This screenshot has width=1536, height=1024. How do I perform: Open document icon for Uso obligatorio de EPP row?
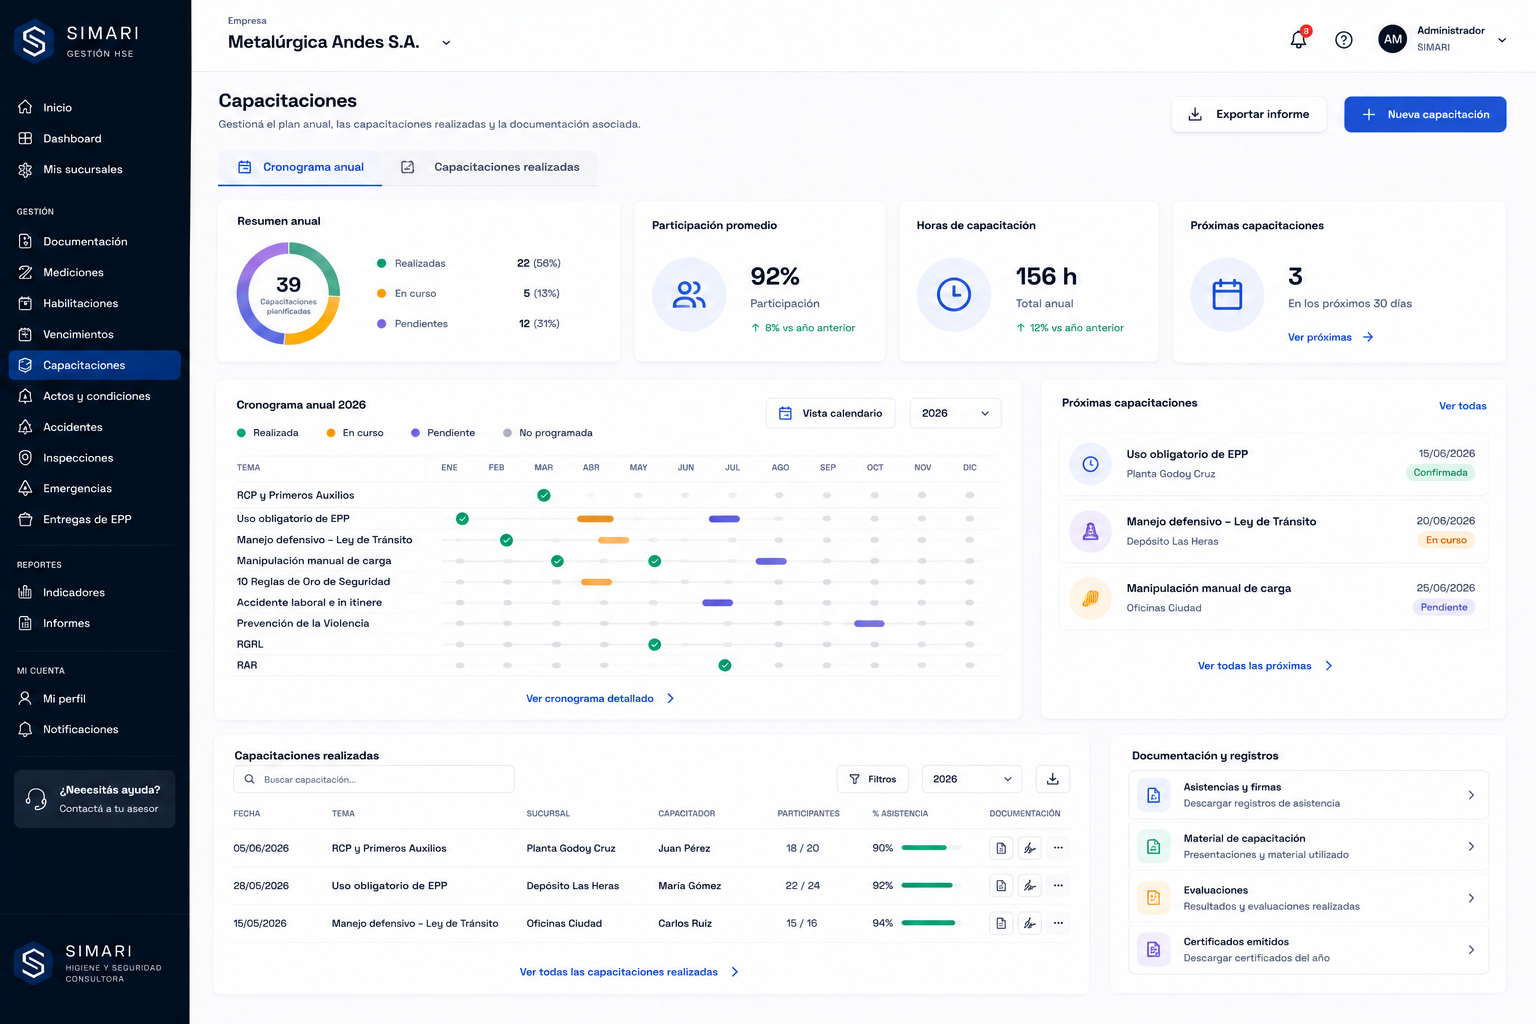coord(1001,886)
